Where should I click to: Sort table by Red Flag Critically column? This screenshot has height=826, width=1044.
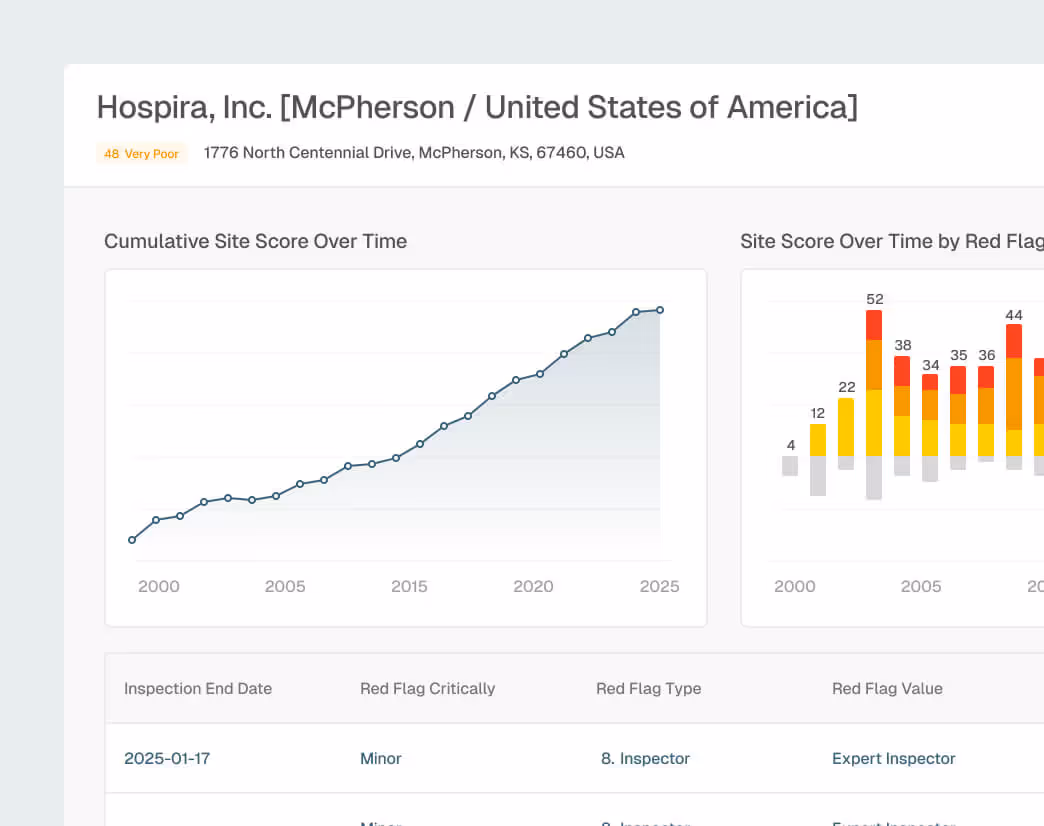click(x=427, y=689)
